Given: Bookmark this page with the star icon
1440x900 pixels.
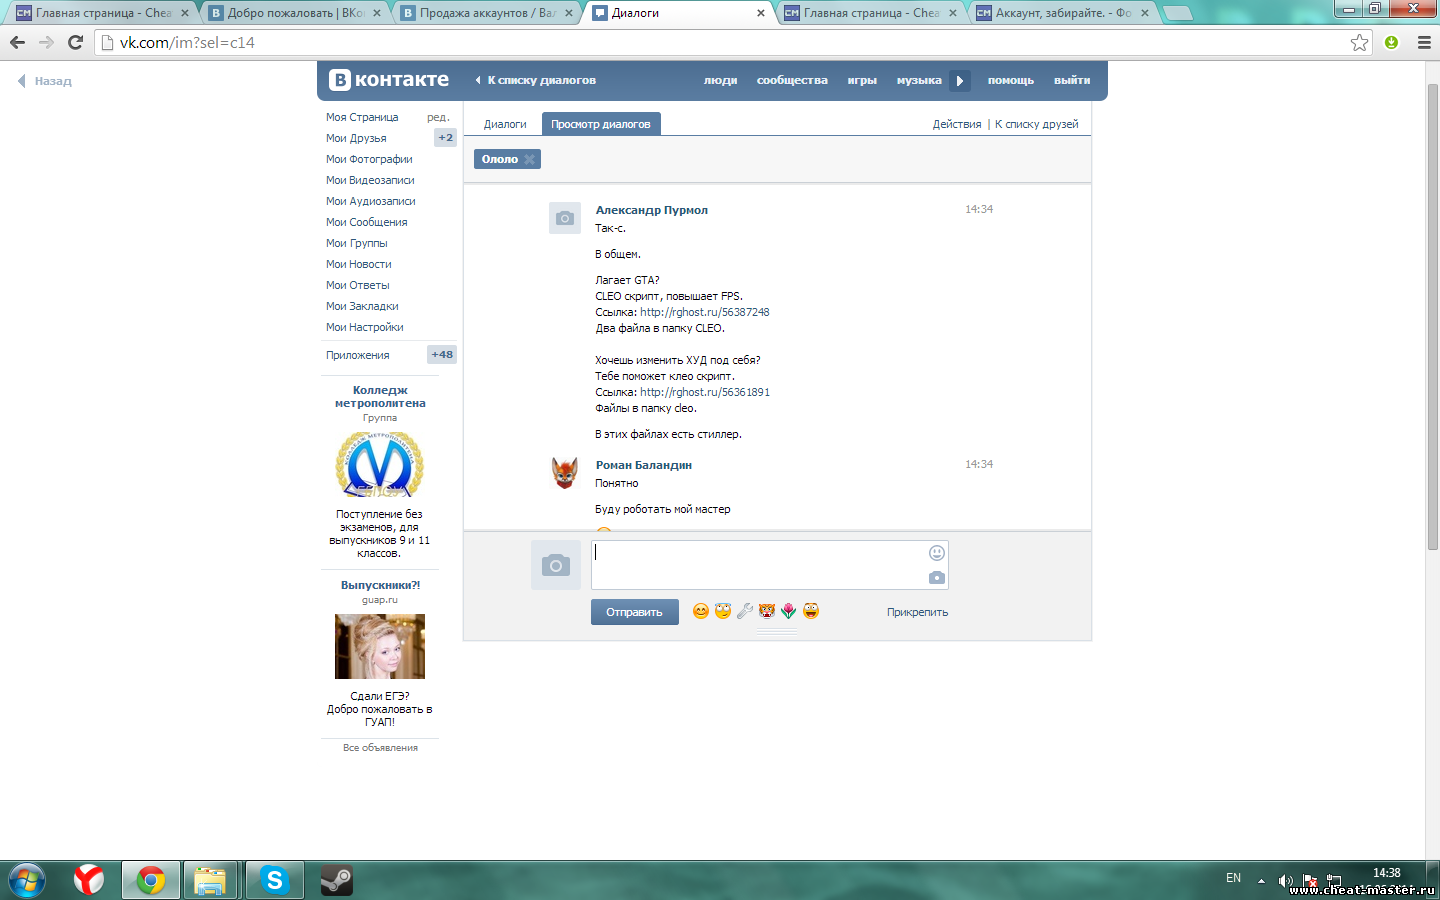Looking at the screenshot, I should (1359, 42).
